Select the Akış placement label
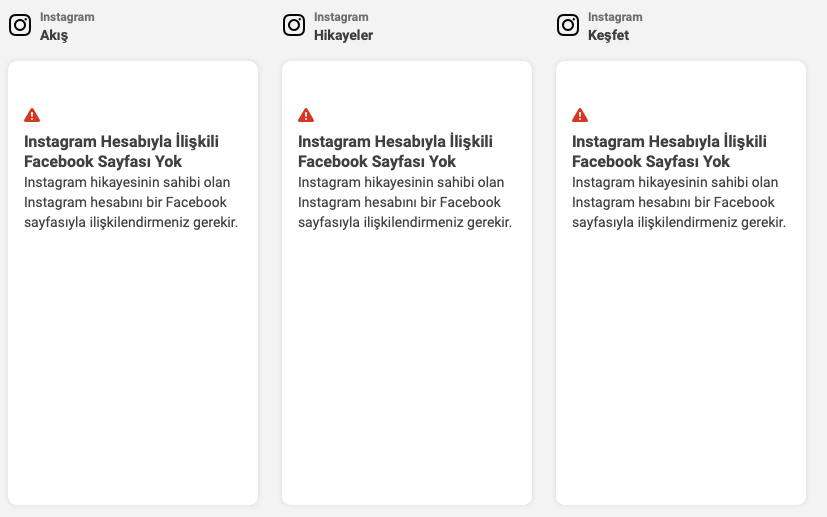 [54, 35]
